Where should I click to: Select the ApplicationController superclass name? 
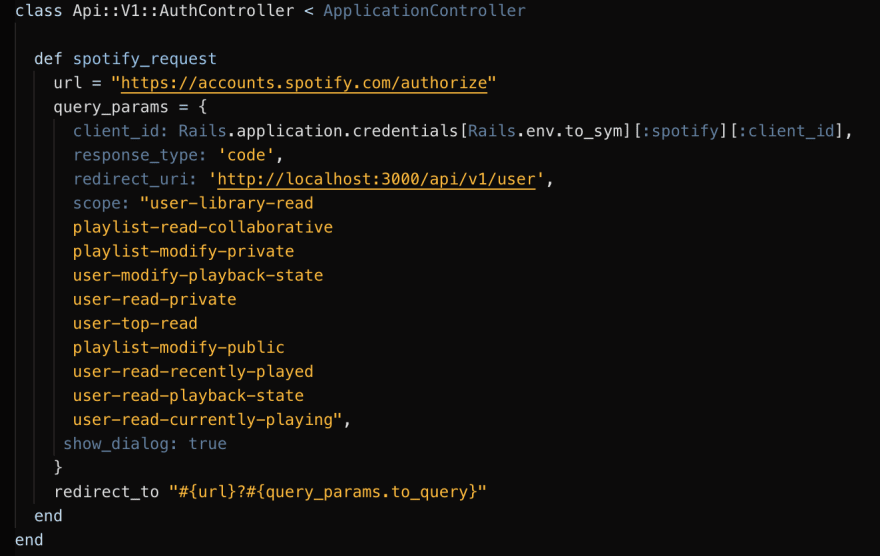click(x=424, y=11)
